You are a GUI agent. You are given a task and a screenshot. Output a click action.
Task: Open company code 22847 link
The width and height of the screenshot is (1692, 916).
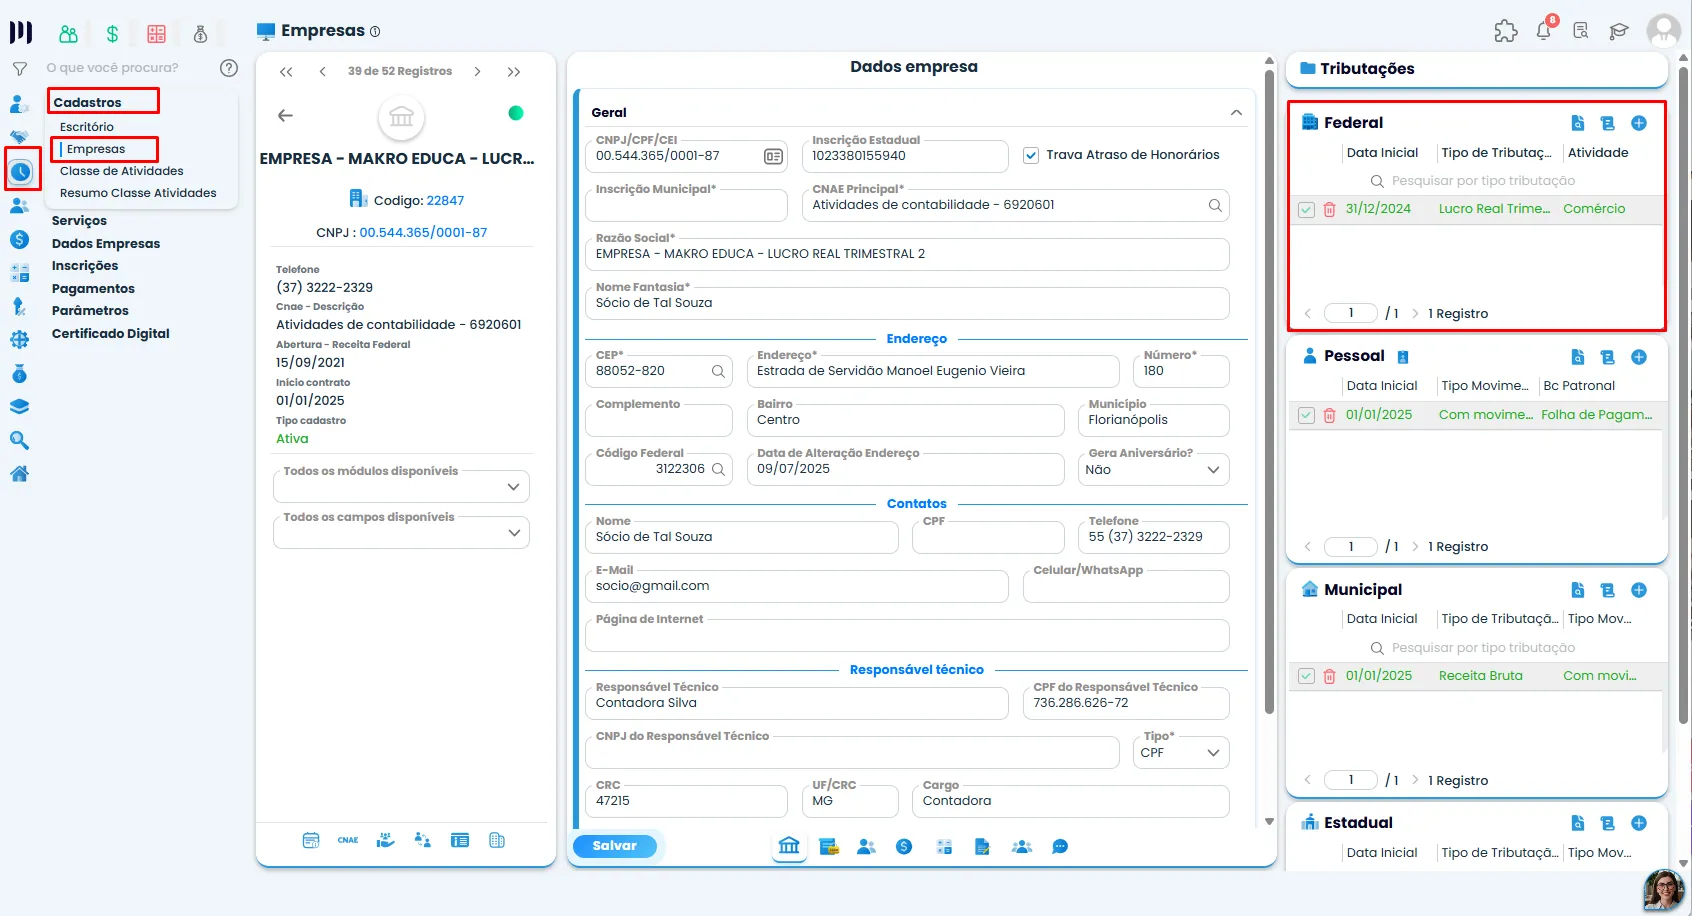pyautogui.click(x=445, y=201)
